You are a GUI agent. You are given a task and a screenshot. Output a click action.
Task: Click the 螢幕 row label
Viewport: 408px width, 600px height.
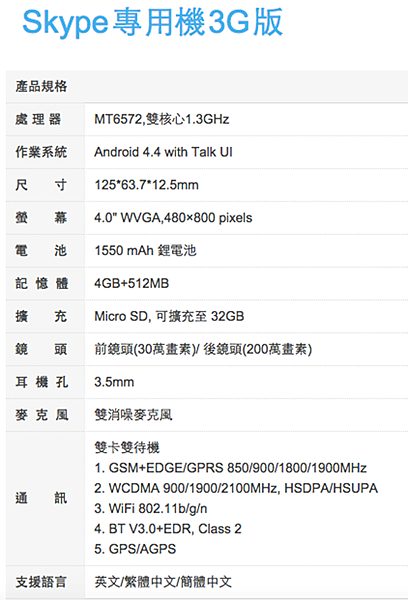click(x=41, y=218)
